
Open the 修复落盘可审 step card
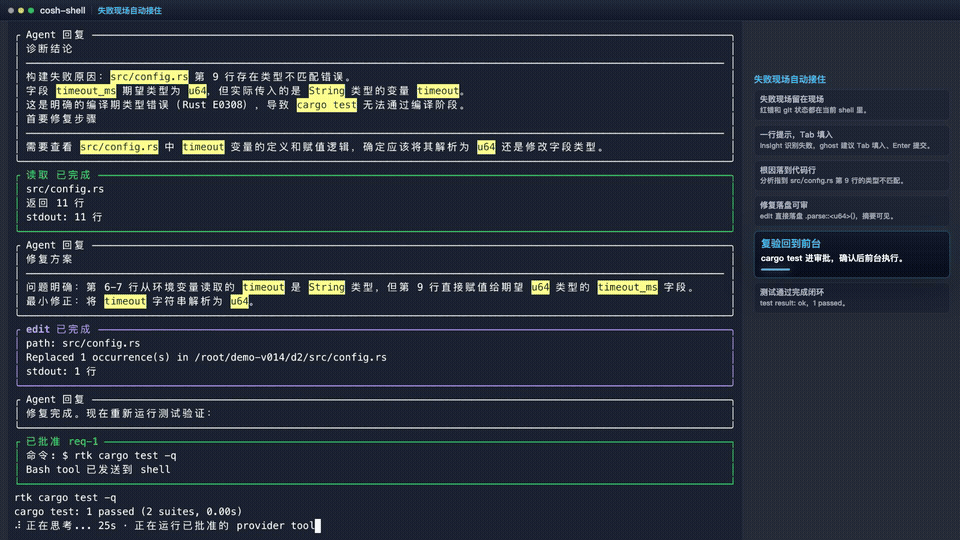851,210
